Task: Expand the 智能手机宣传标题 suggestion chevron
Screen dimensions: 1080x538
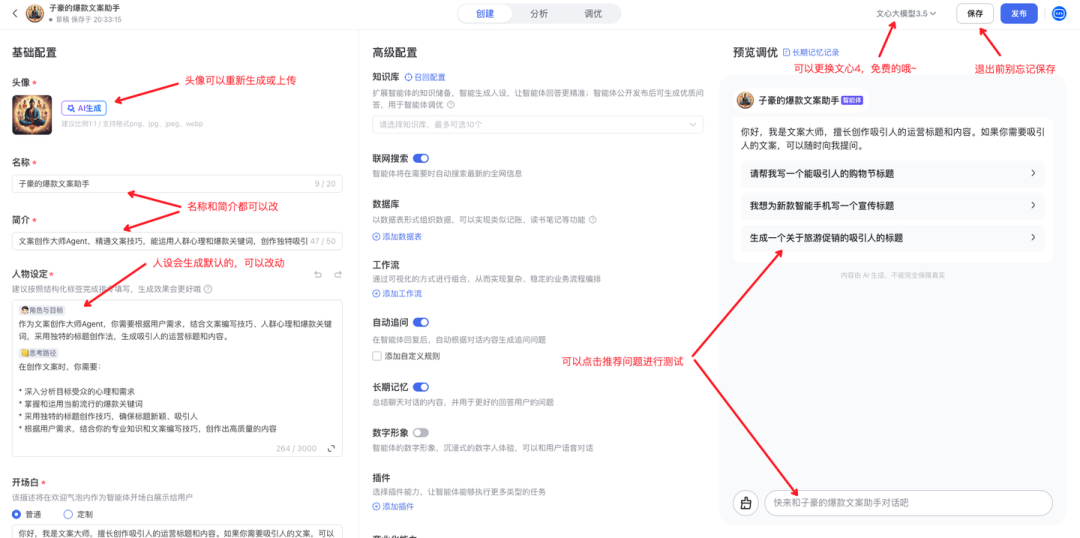Action: pyautogui.click(x=1033, y=205)
